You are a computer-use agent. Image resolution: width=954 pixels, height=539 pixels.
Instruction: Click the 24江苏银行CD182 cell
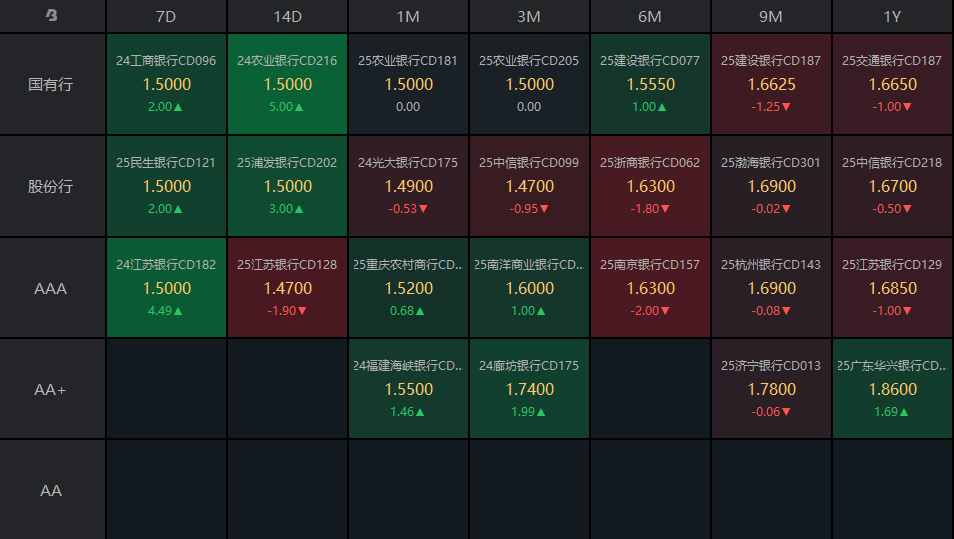(x=166, y=288)
